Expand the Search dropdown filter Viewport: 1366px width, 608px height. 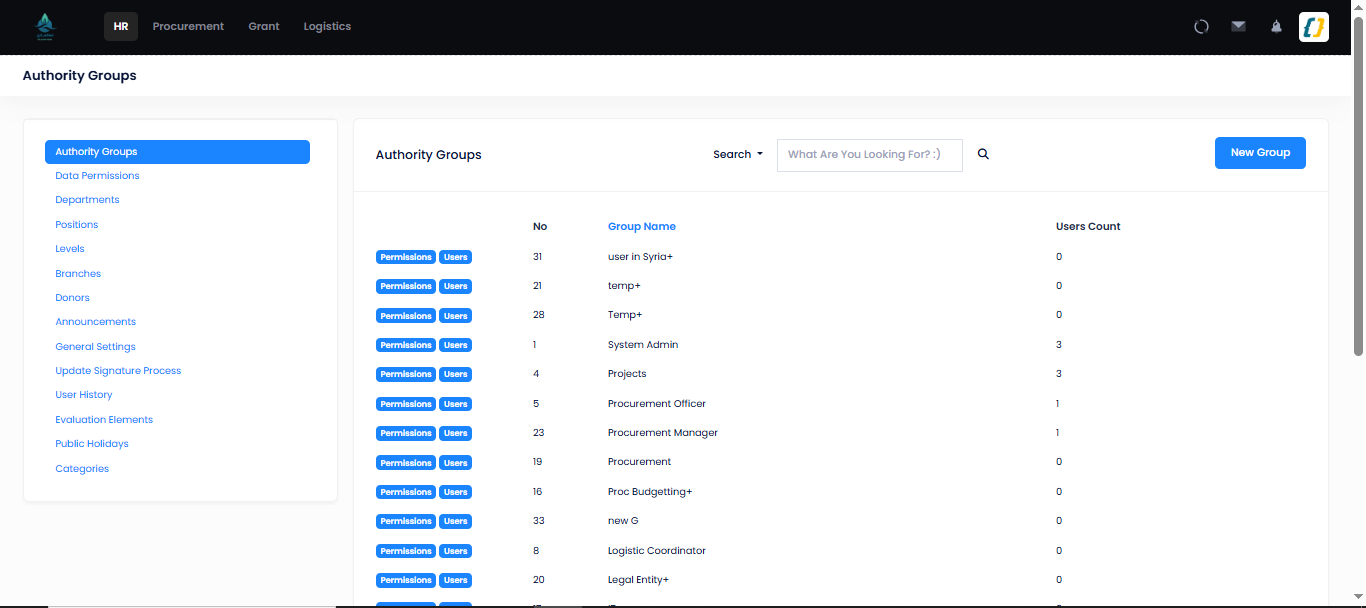point(738,154)
